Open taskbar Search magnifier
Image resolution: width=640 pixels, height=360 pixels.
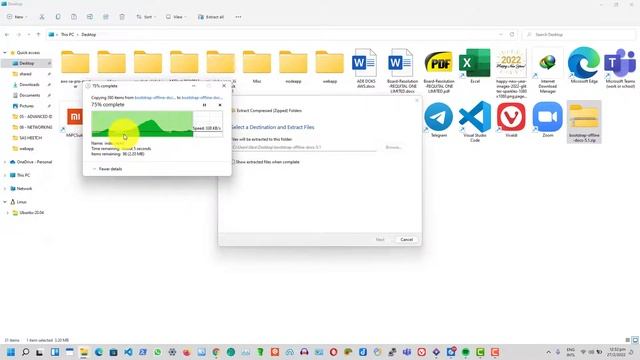25,352
